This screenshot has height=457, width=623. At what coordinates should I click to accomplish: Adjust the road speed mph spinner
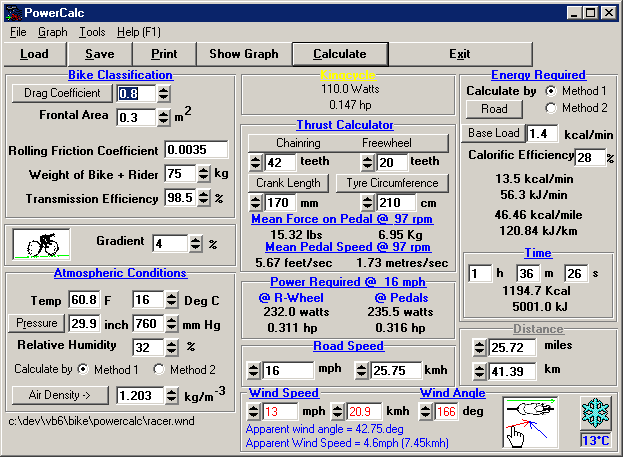253,370
